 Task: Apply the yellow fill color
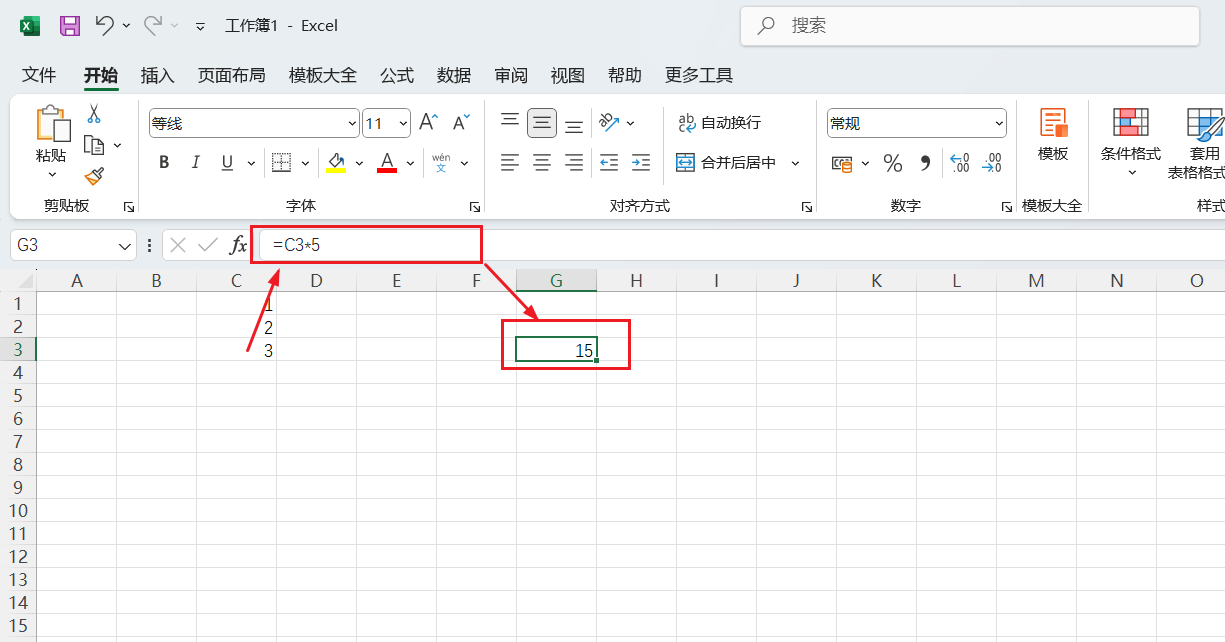pyautogui.click(x=336, y=162)
